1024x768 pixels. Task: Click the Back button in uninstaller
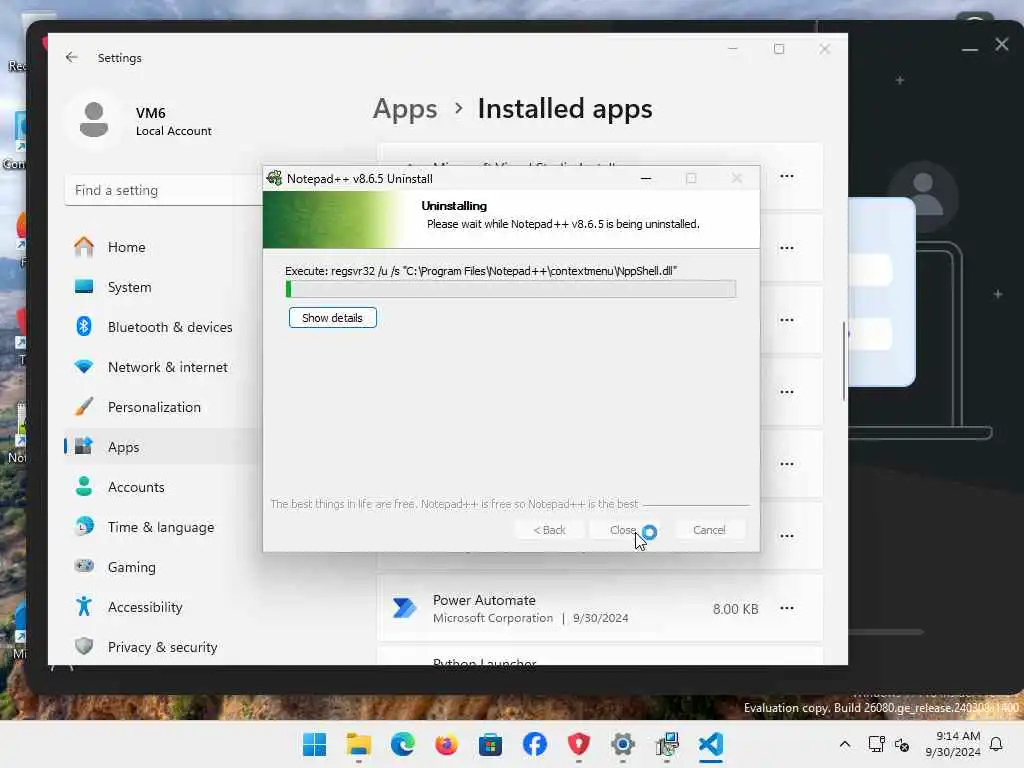click(x=549, y=530)
